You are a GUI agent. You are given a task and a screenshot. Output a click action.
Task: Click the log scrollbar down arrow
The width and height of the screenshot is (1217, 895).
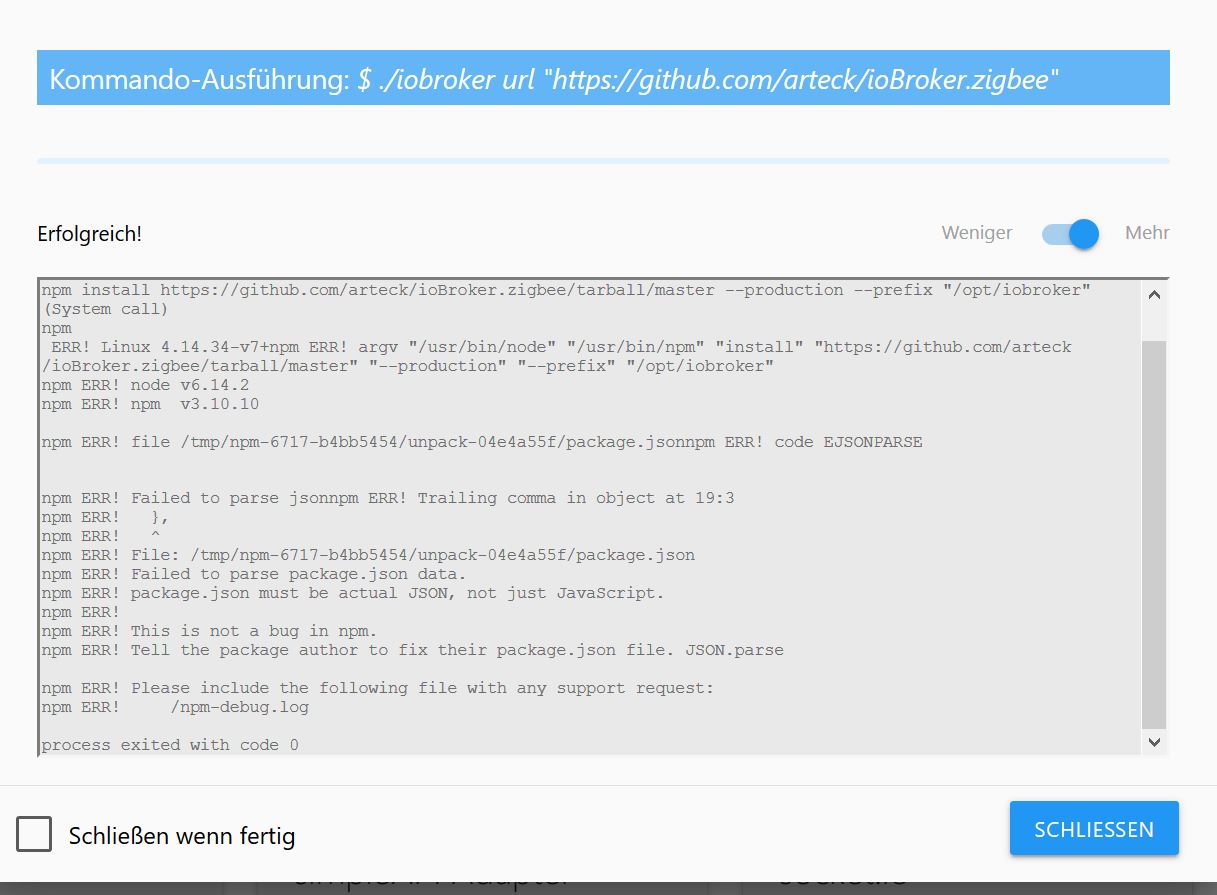[1153, 742]
